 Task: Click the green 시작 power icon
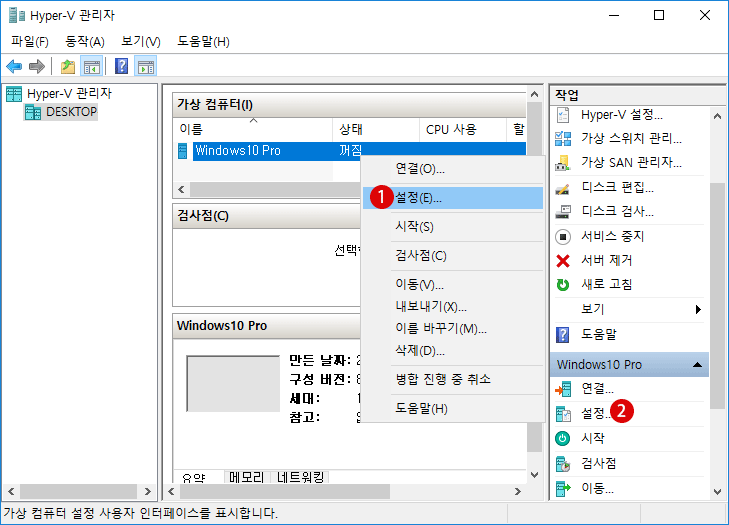pos(563,438)
